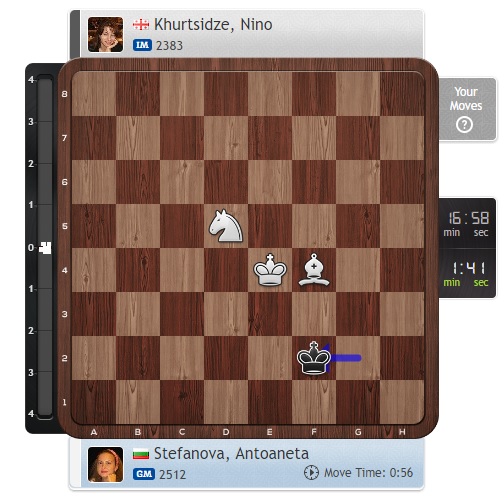Open Nino Khurtsidze's profile photo
Screen dimensions: 504x502
[105, 34]
